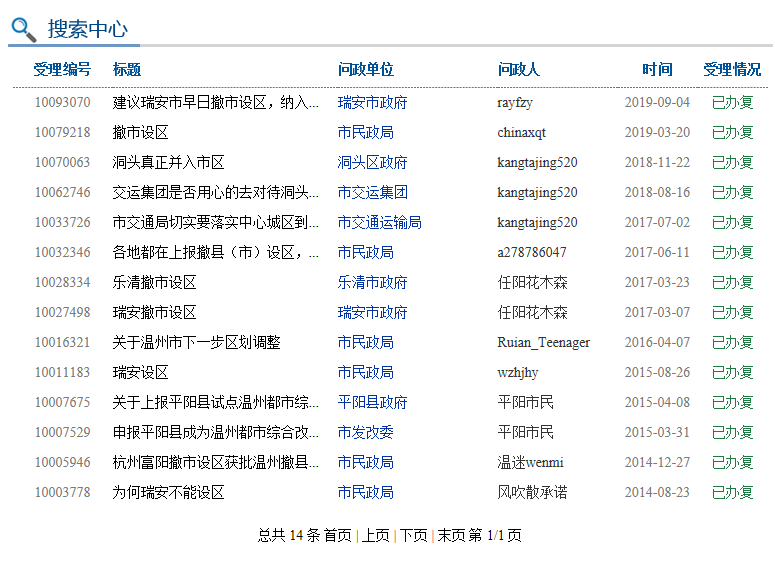Click the 问政单位 column header
775x571 pixels.
click(x=365, y=70)
